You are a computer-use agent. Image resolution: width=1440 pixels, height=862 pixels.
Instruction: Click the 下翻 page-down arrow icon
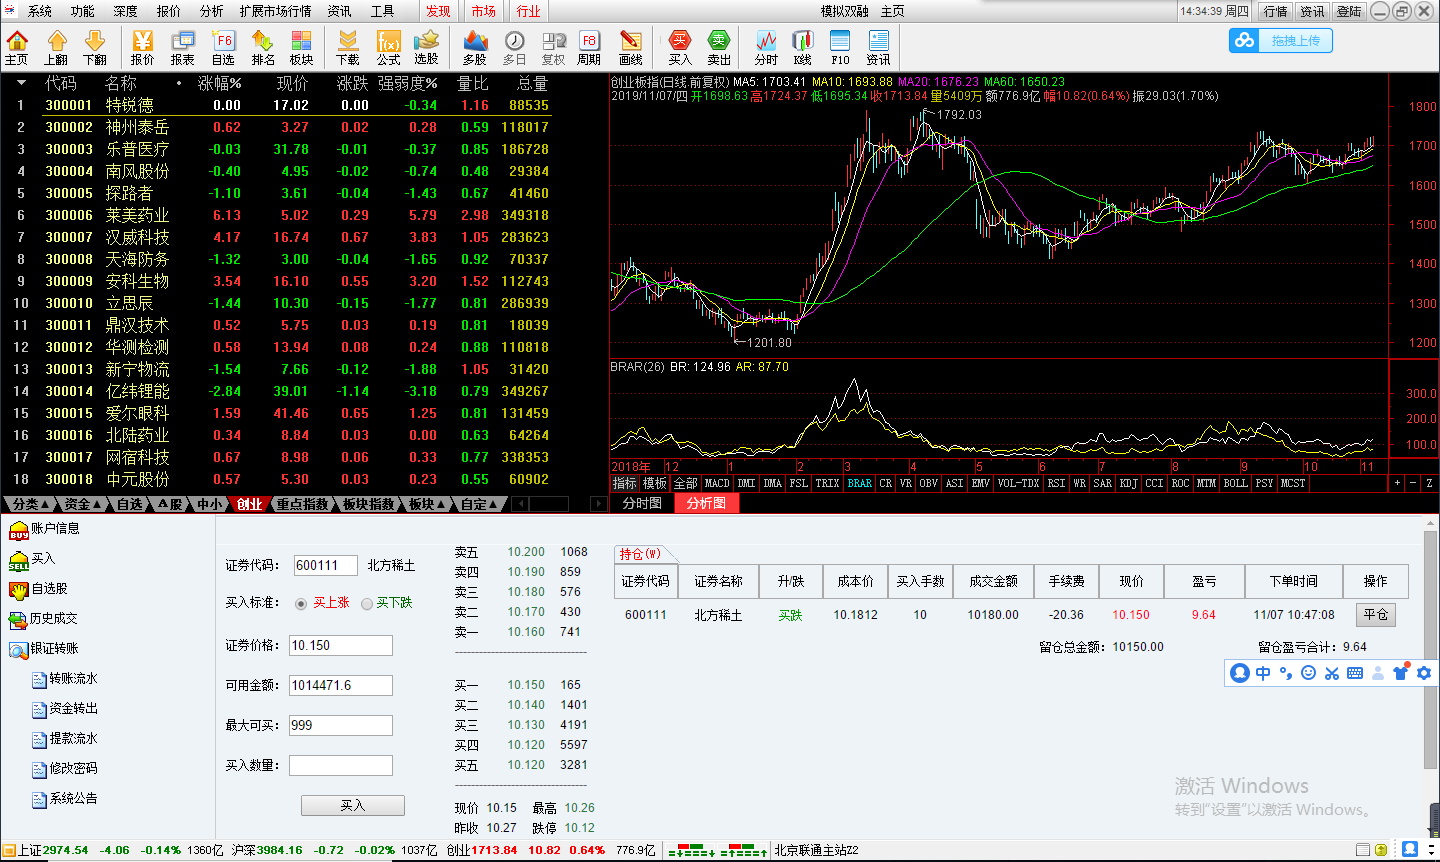coord(95,47)
